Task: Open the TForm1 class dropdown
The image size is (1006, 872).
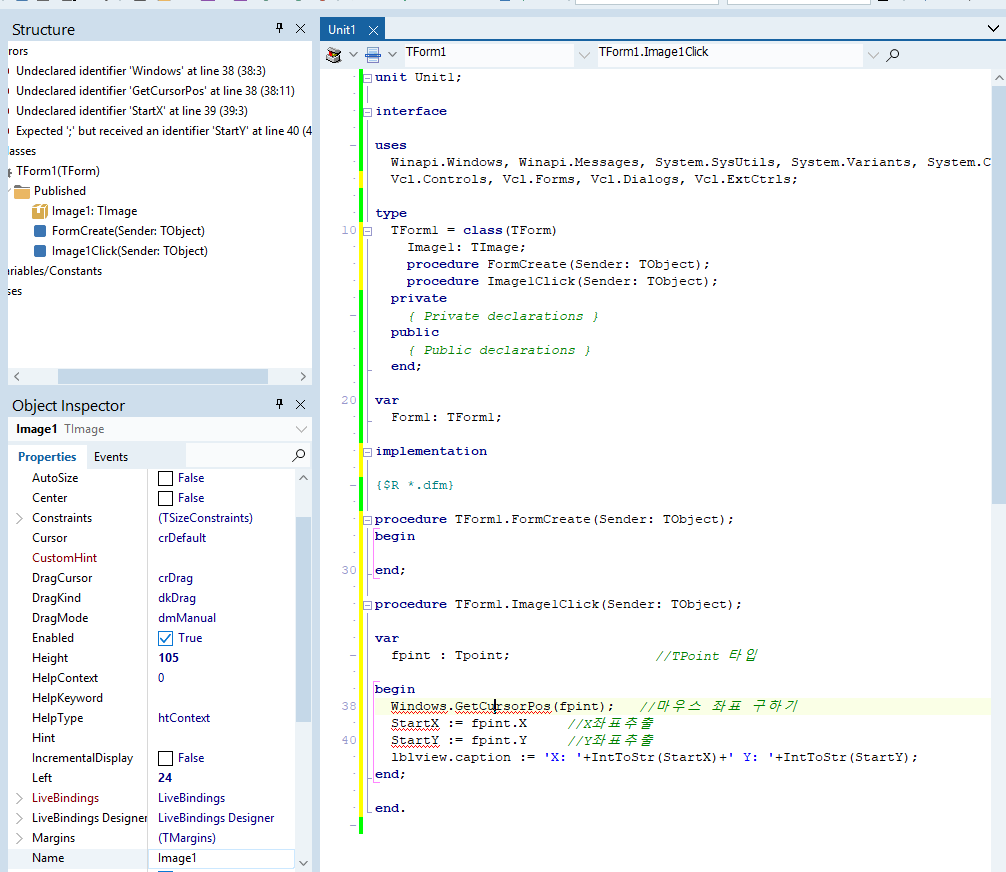Action: [583, 54]
